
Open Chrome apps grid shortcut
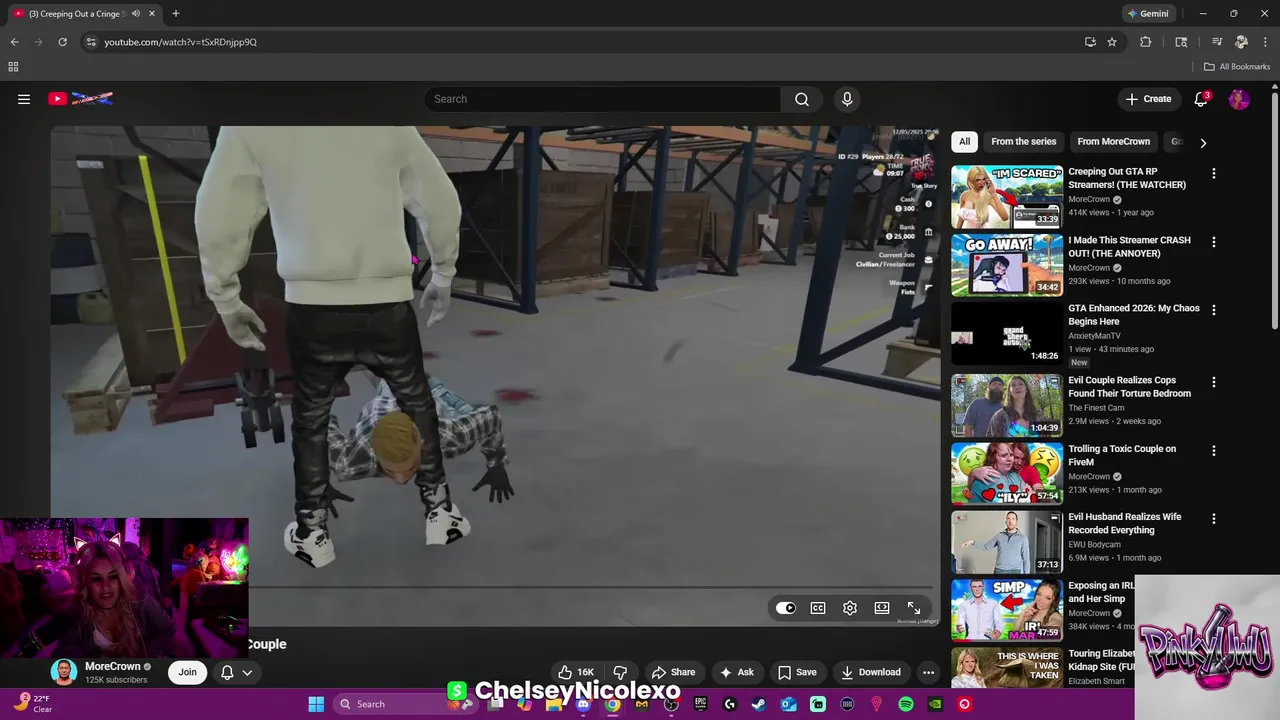click(13, 67)
